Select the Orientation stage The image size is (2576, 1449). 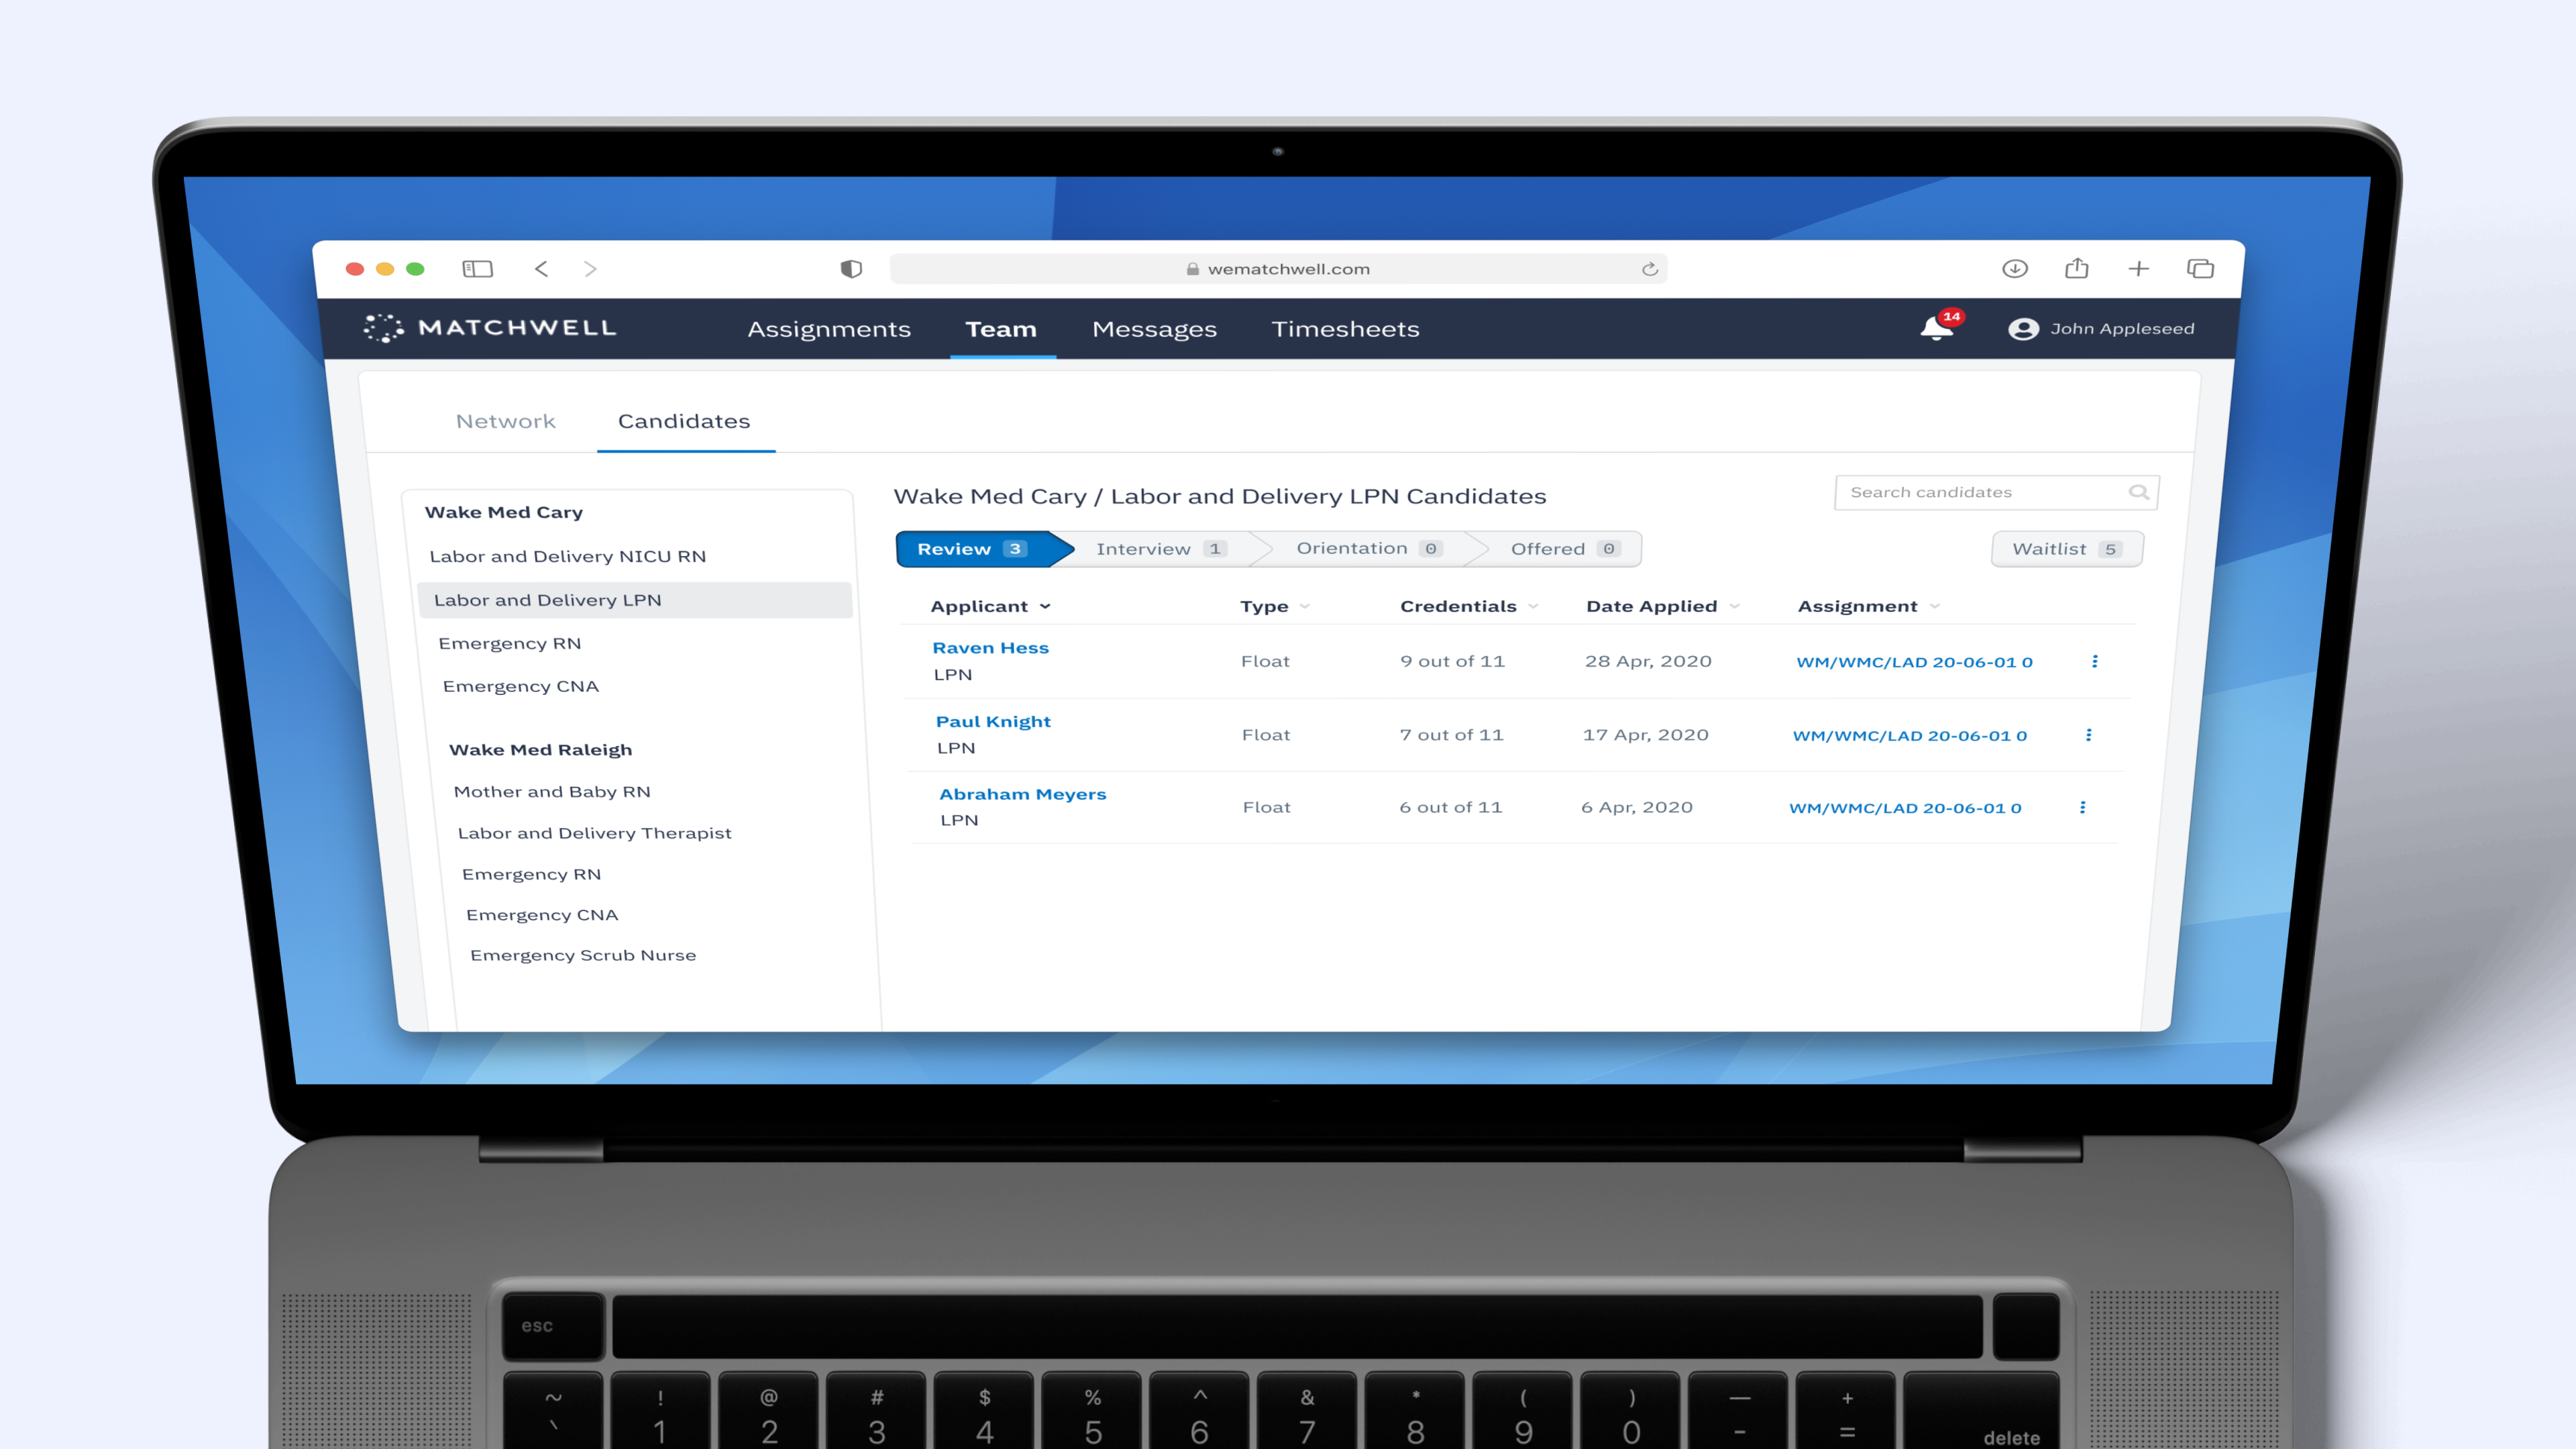(x=1368, y=548)
